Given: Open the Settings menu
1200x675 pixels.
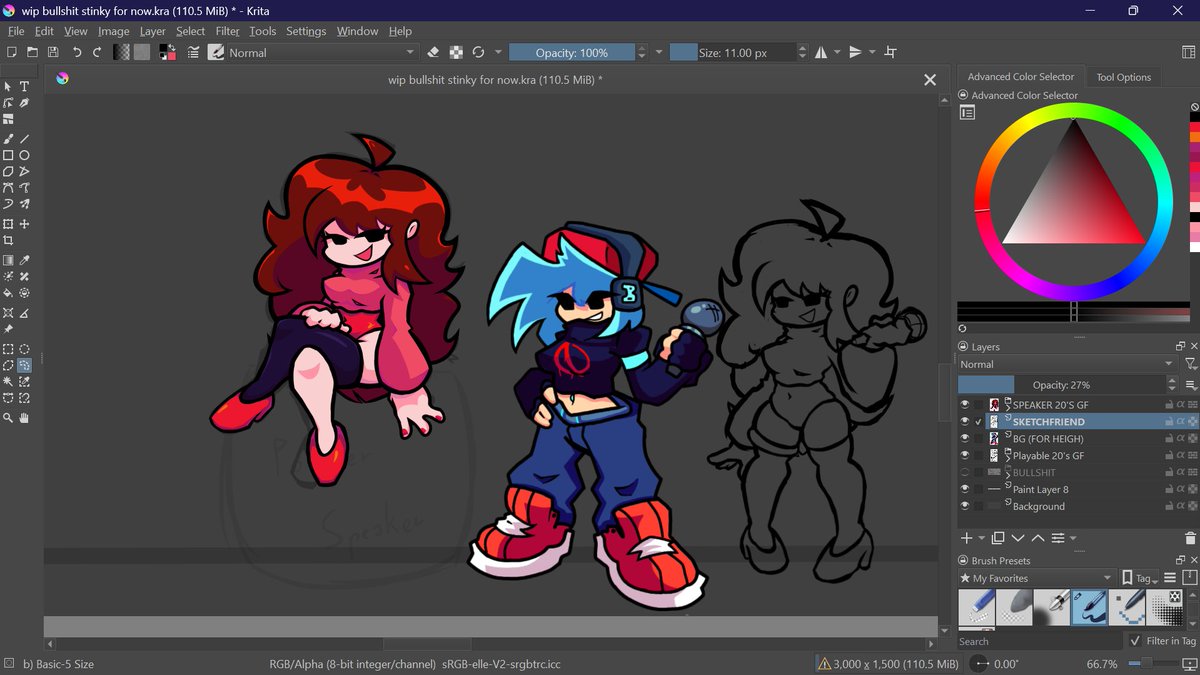Looking at the screenshot, I should pos(306,31).
